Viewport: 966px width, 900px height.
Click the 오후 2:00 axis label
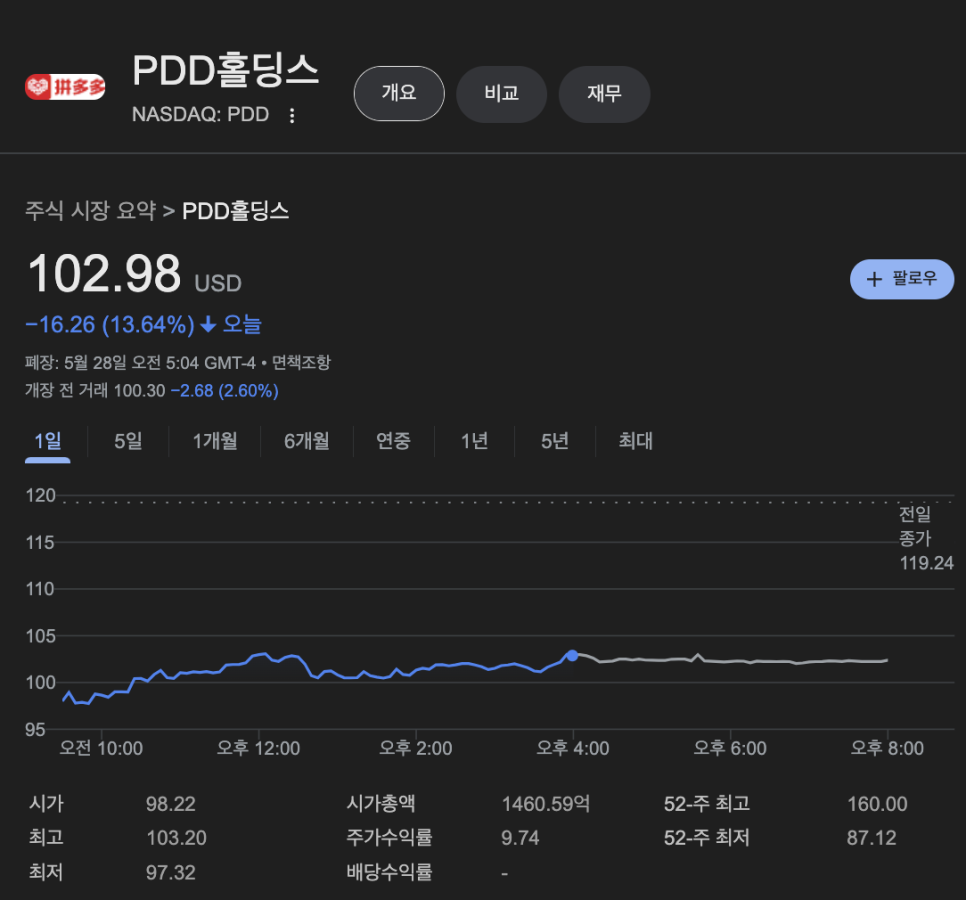coord(416,748)
